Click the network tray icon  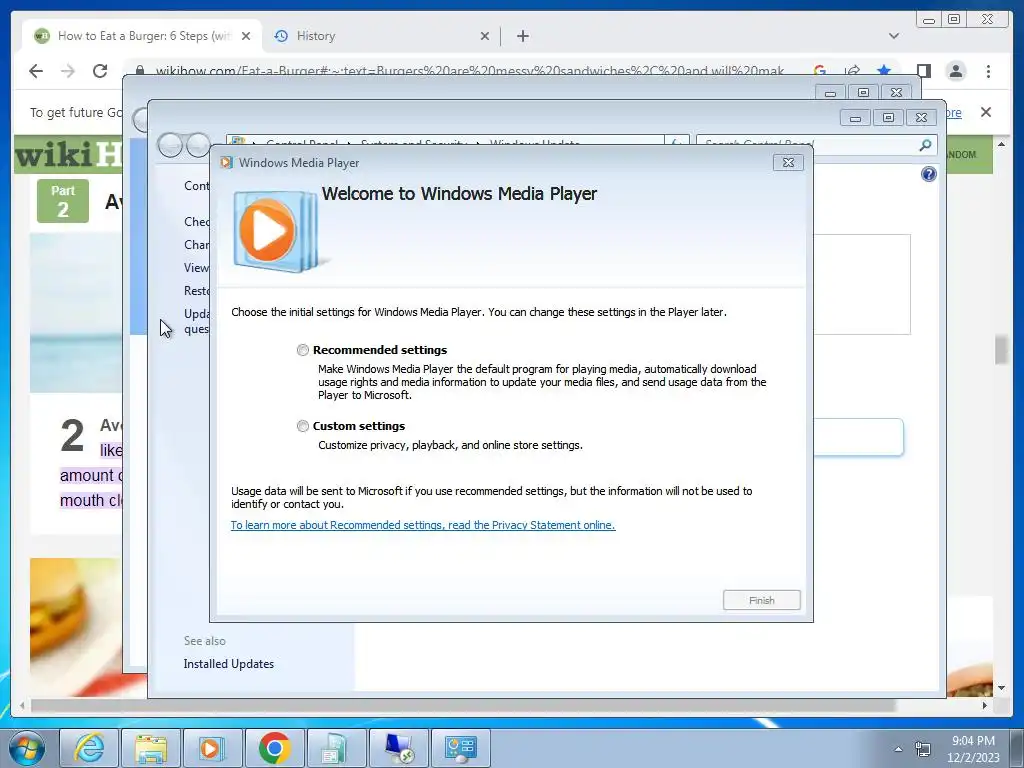[x=922, y=749]
